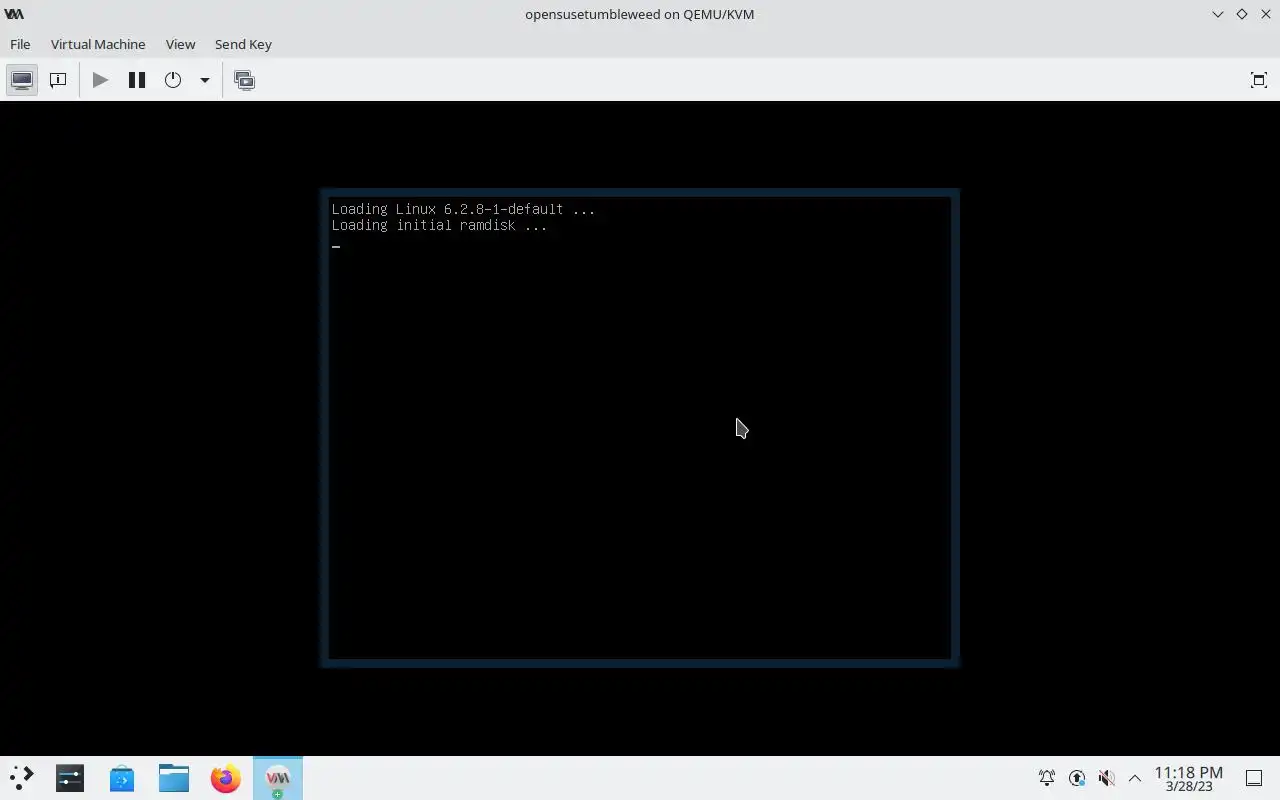Open the manage VM snapshots view
Viewport: 1280px width, 800px height.
tap(244, 80)
